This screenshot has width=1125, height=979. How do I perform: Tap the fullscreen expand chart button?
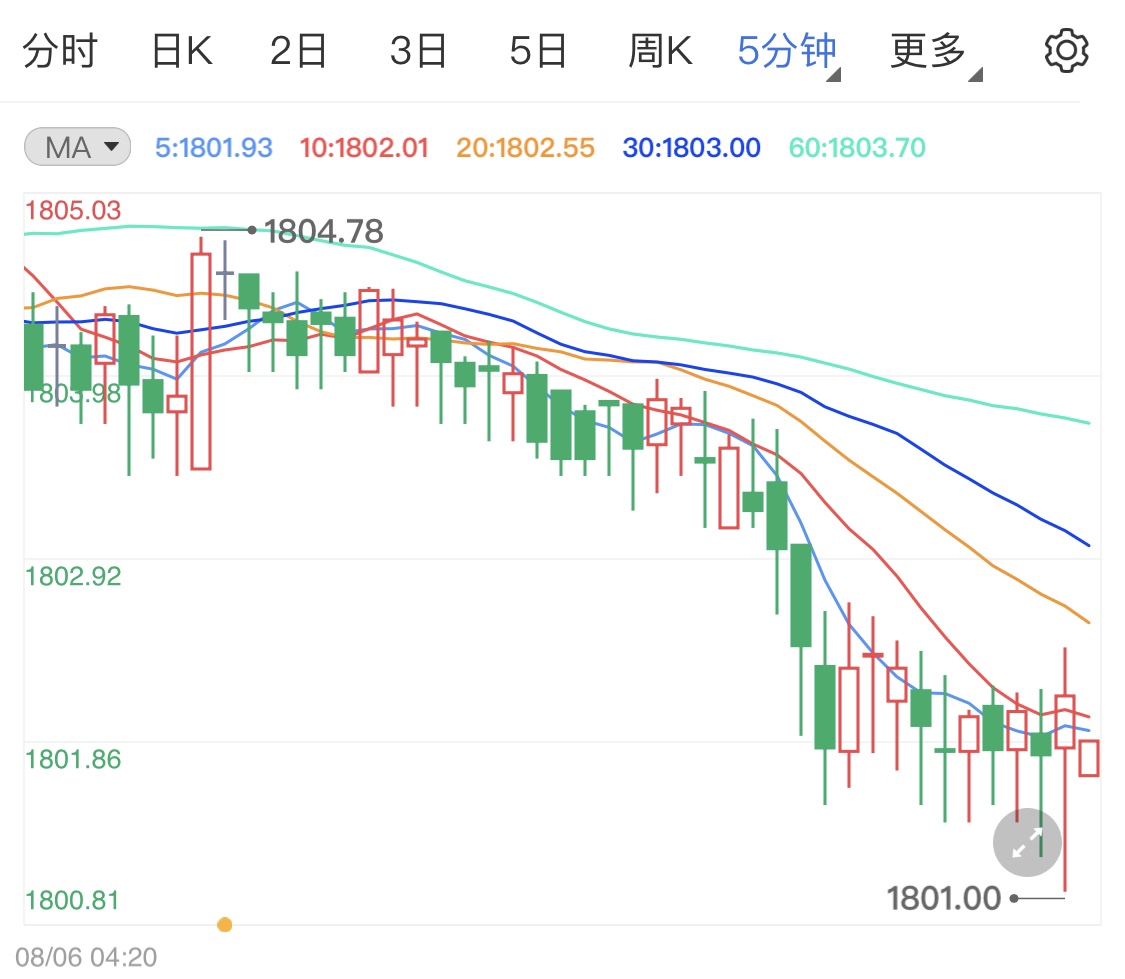point(1027,842)
